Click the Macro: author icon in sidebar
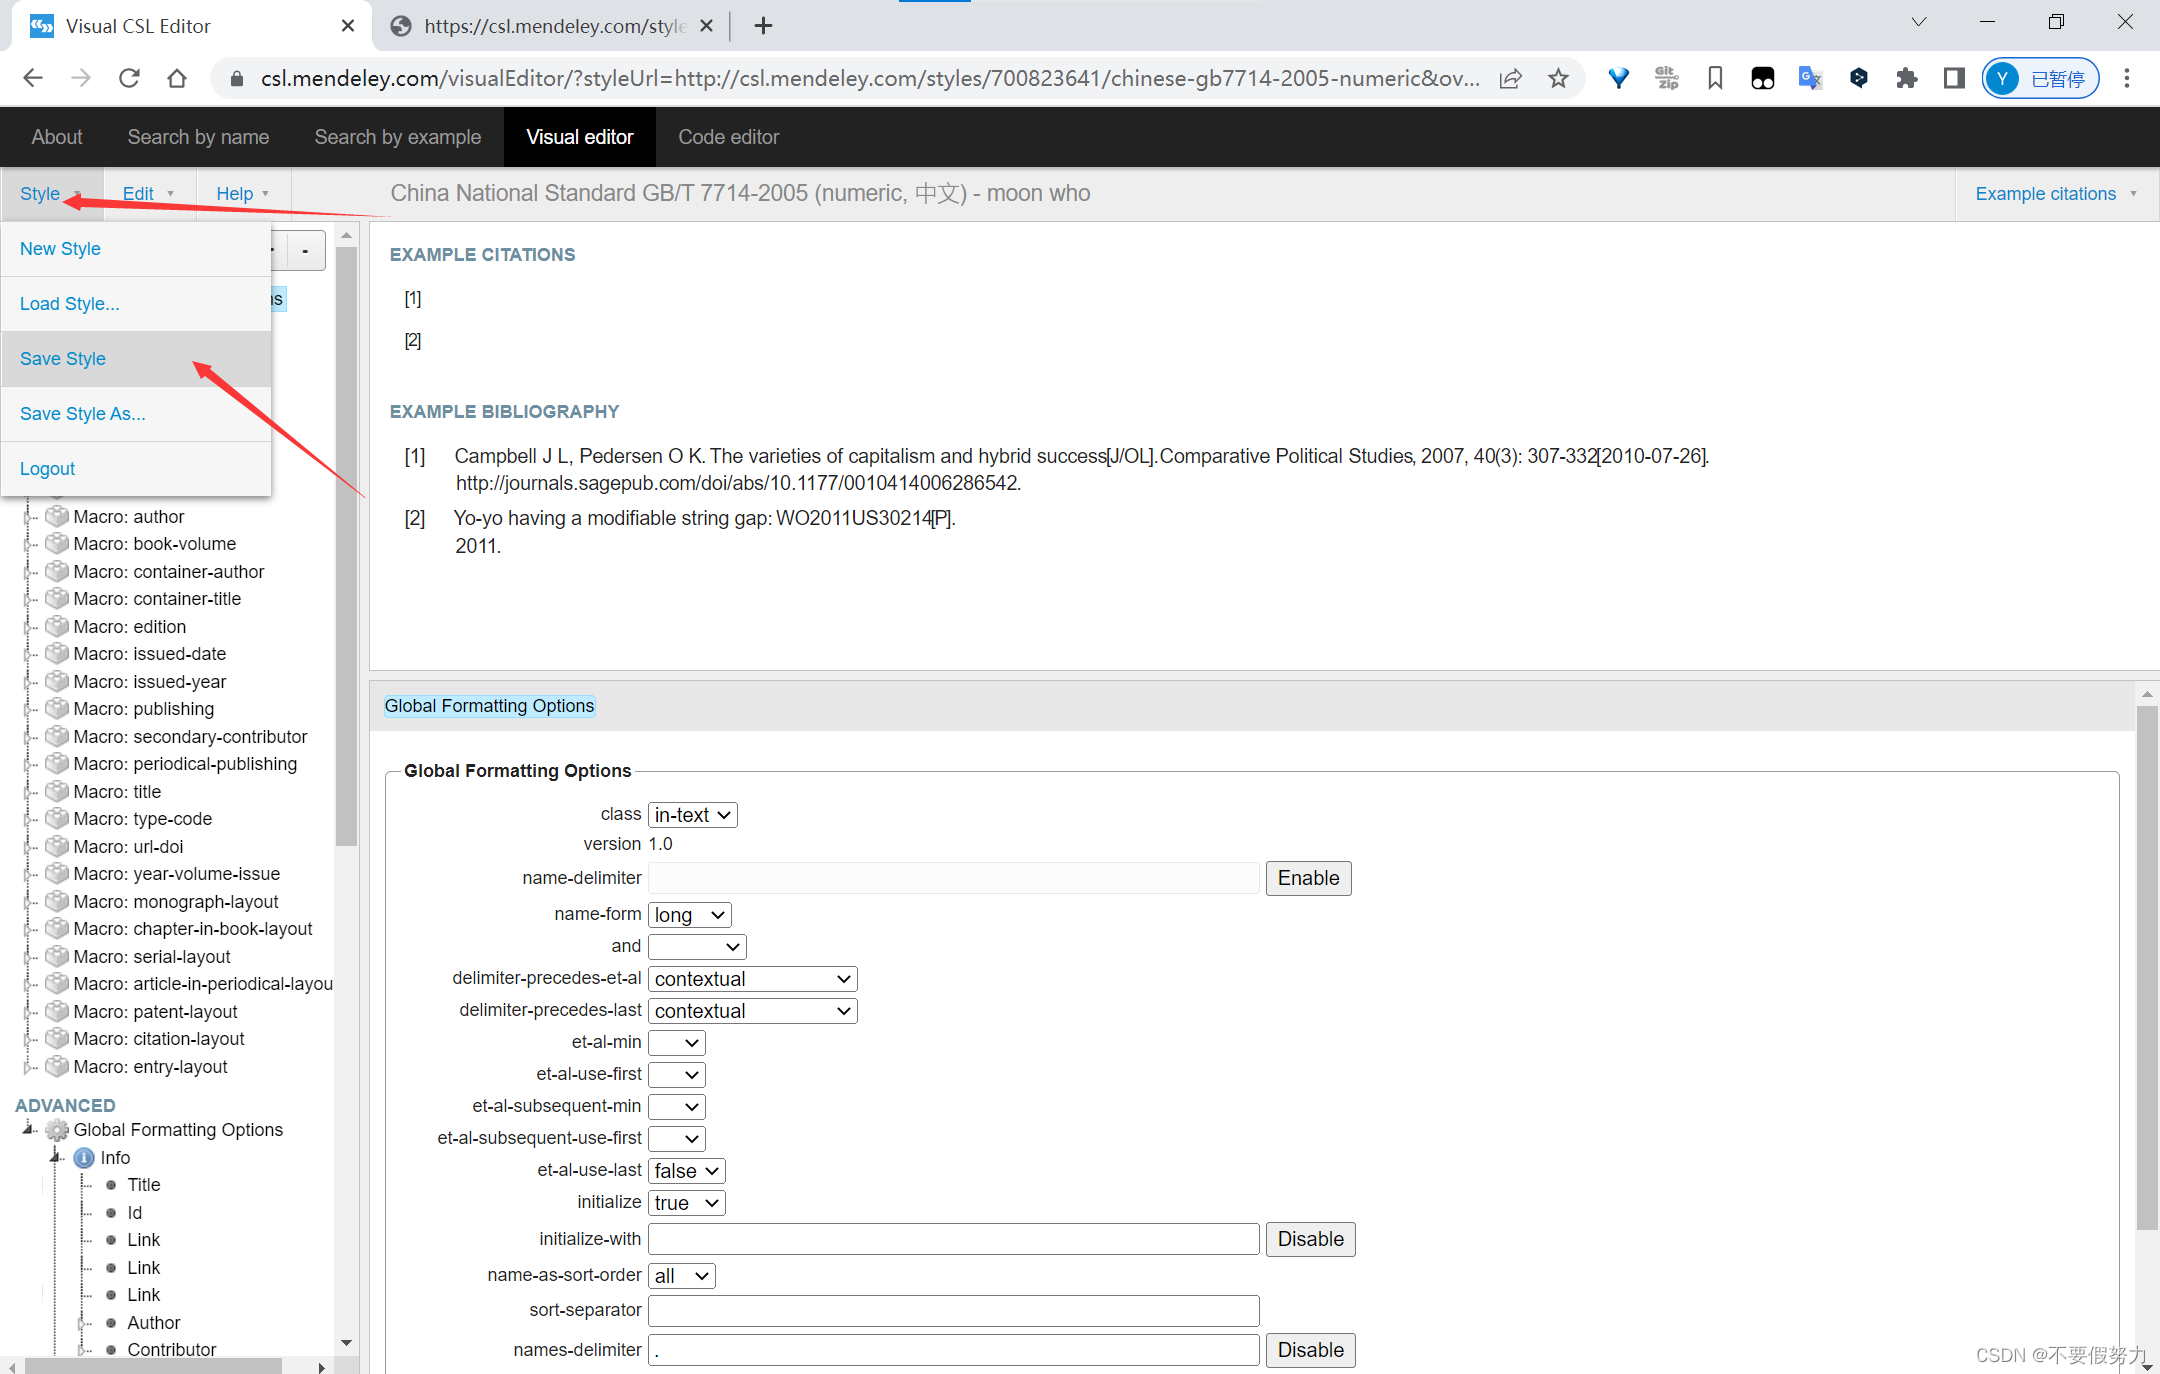The width and height of the screenshot is (2160, 1374). [x=57, y=515]
